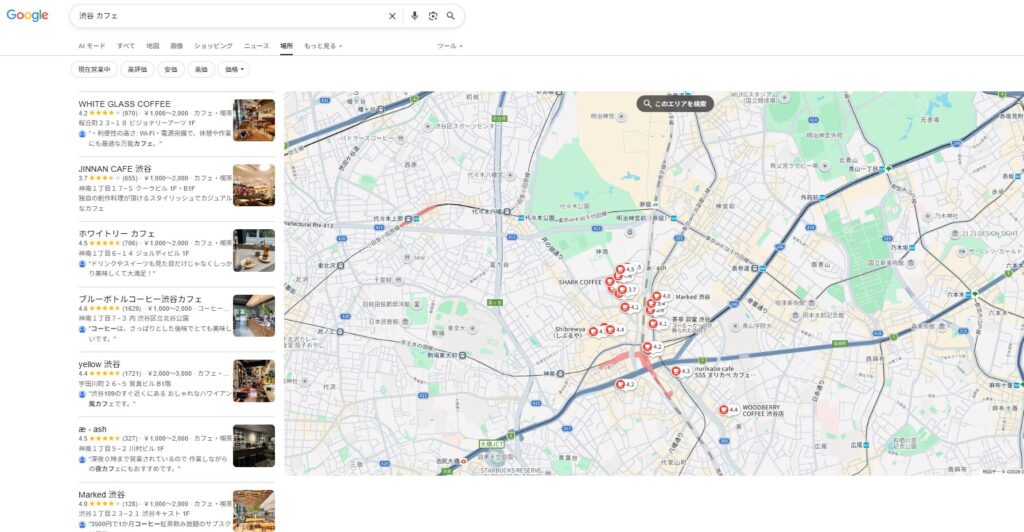Viewport: 1024px width, 532px height.
Task: Click the 21_21 DESIGN SIGHT map marker
Action: tap(955, 234)
